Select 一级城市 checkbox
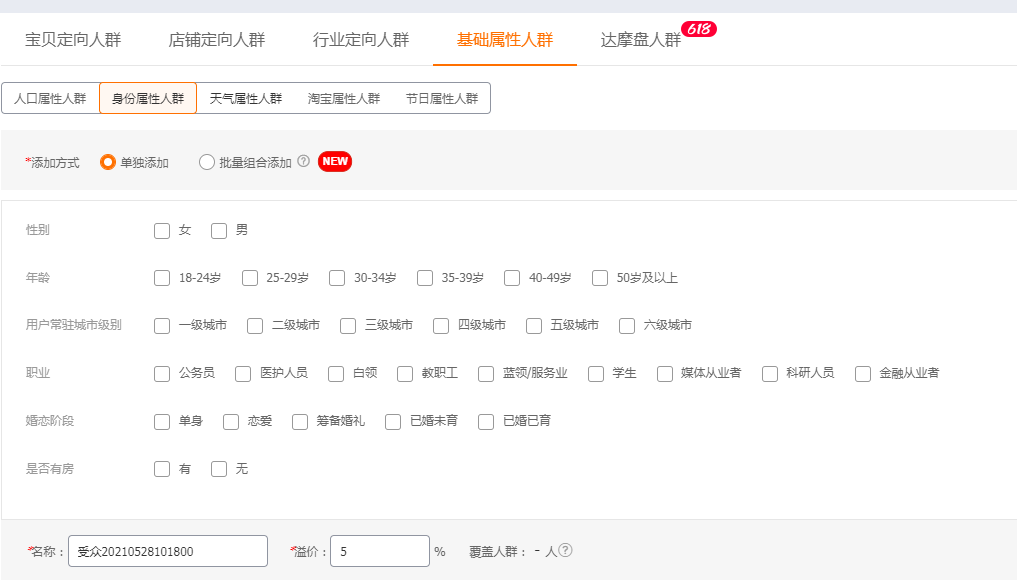1017x586 pixels. click(x=162, y=326)
